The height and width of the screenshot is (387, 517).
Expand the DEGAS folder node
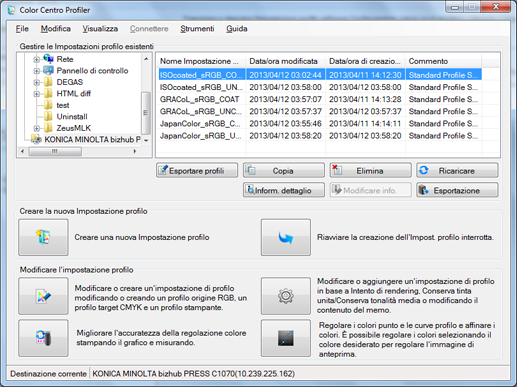[36, 82]
